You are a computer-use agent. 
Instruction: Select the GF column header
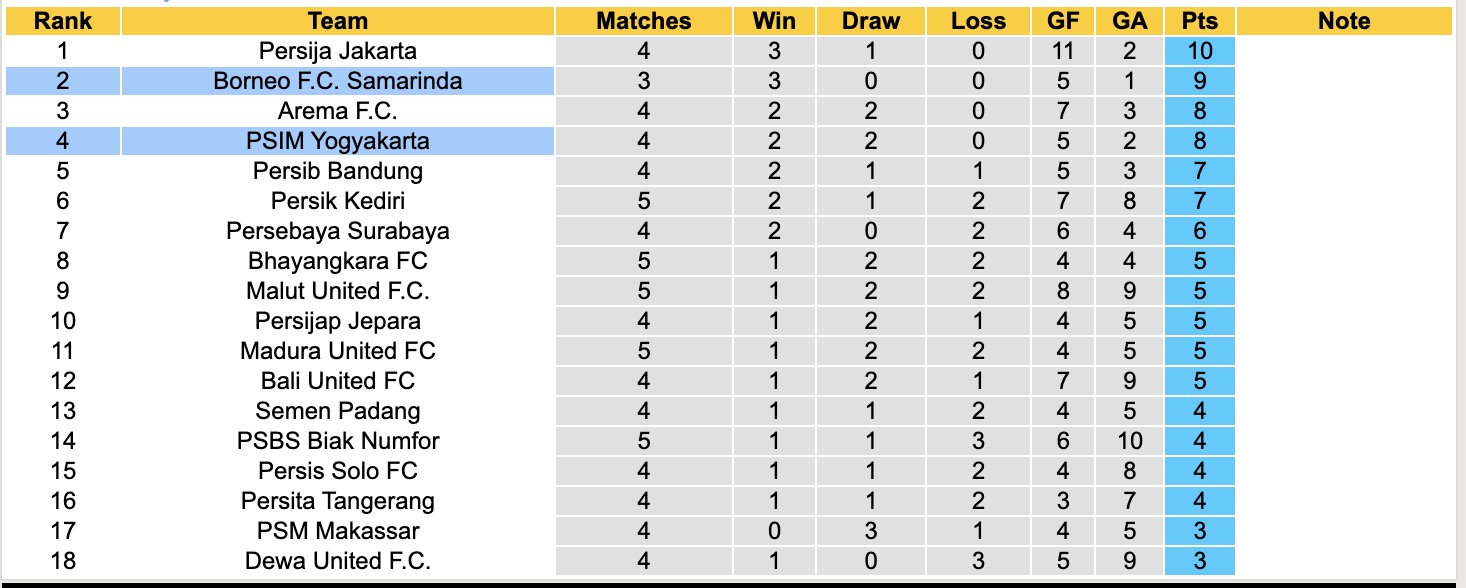[1062, 21]
